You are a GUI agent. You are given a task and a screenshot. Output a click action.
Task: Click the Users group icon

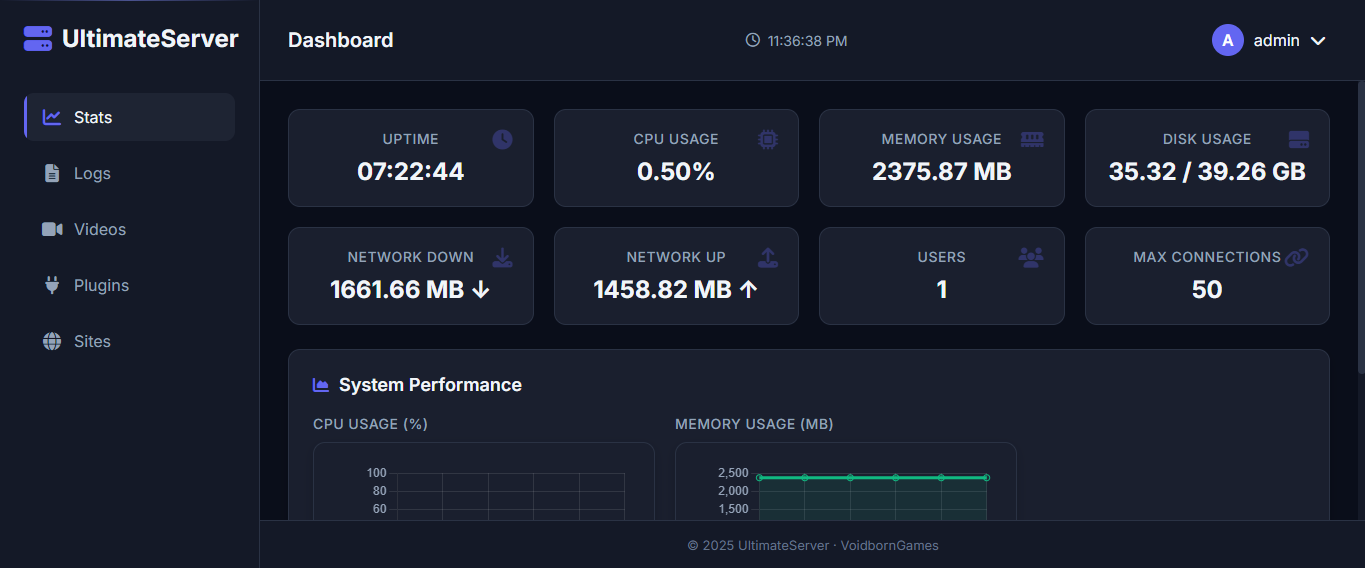[x=1031, y=258]
